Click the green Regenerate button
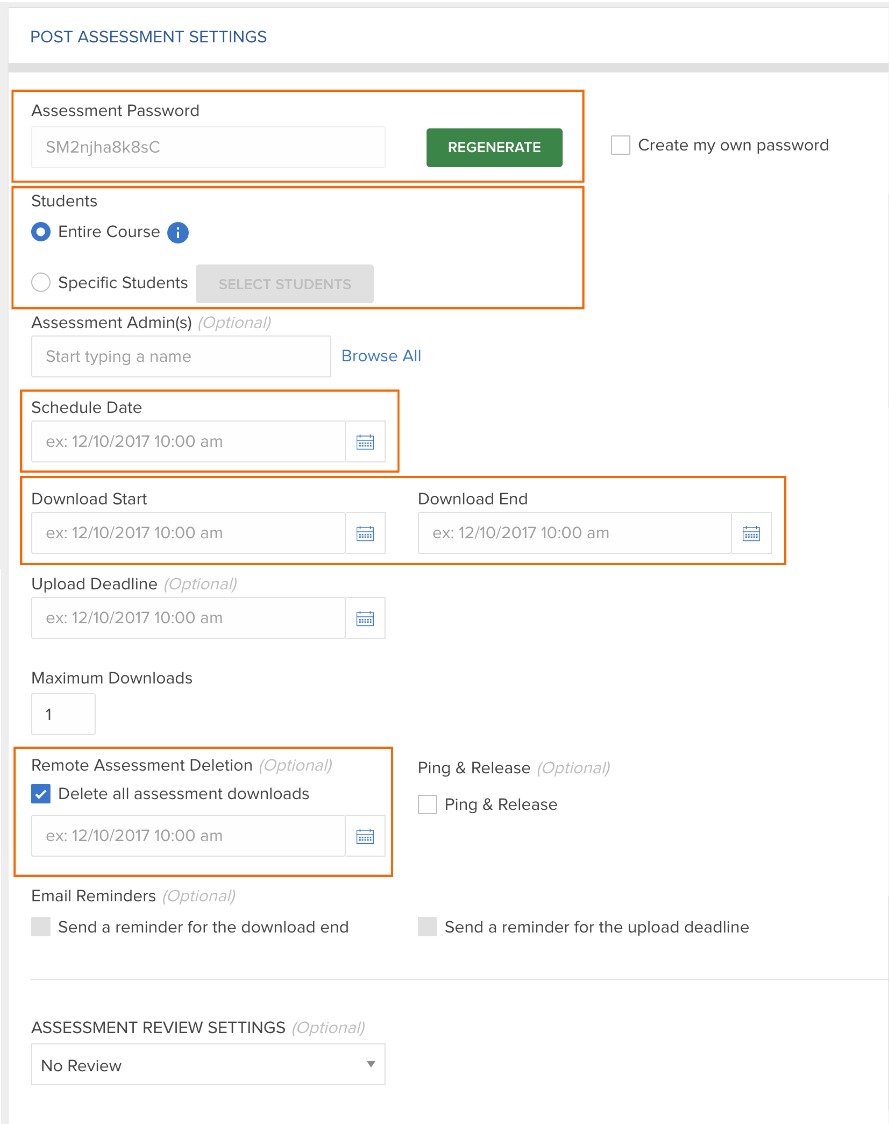 (x=494, y=147)
